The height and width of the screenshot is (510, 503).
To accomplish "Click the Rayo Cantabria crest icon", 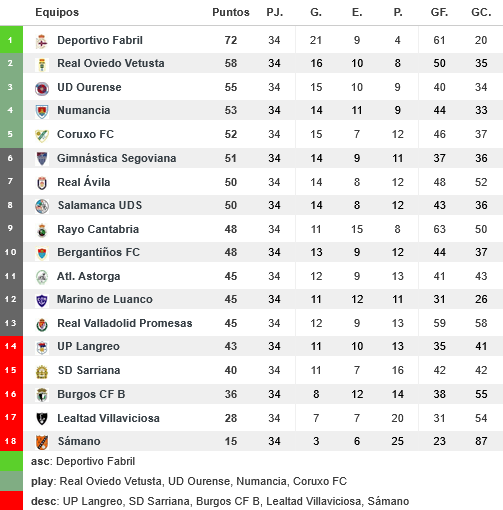I will click(x=42, y=230).
